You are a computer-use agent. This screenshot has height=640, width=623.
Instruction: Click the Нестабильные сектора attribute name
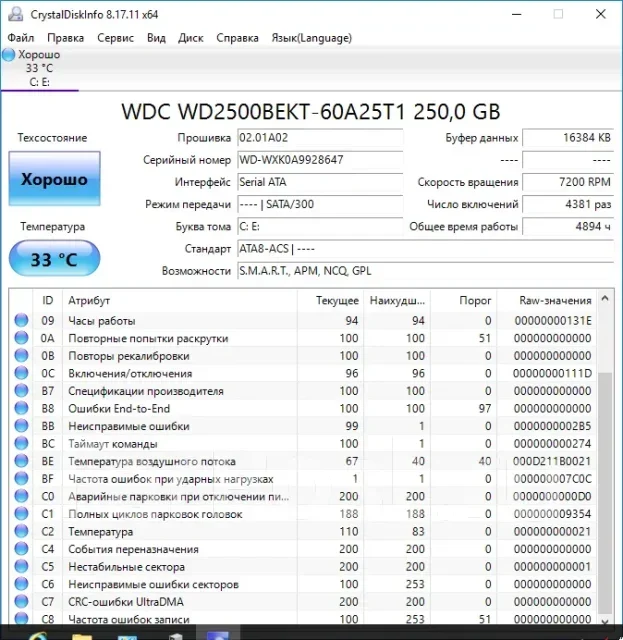127,567
